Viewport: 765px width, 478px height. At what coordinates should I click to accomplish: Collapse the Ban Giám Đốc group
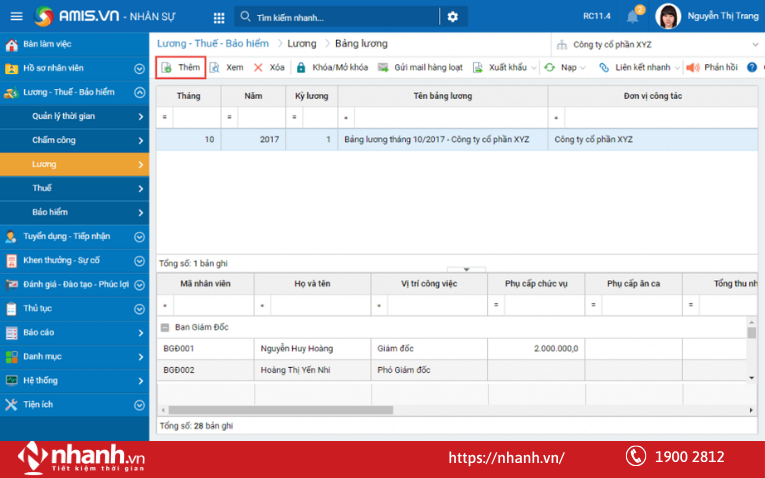pos(165,327)
